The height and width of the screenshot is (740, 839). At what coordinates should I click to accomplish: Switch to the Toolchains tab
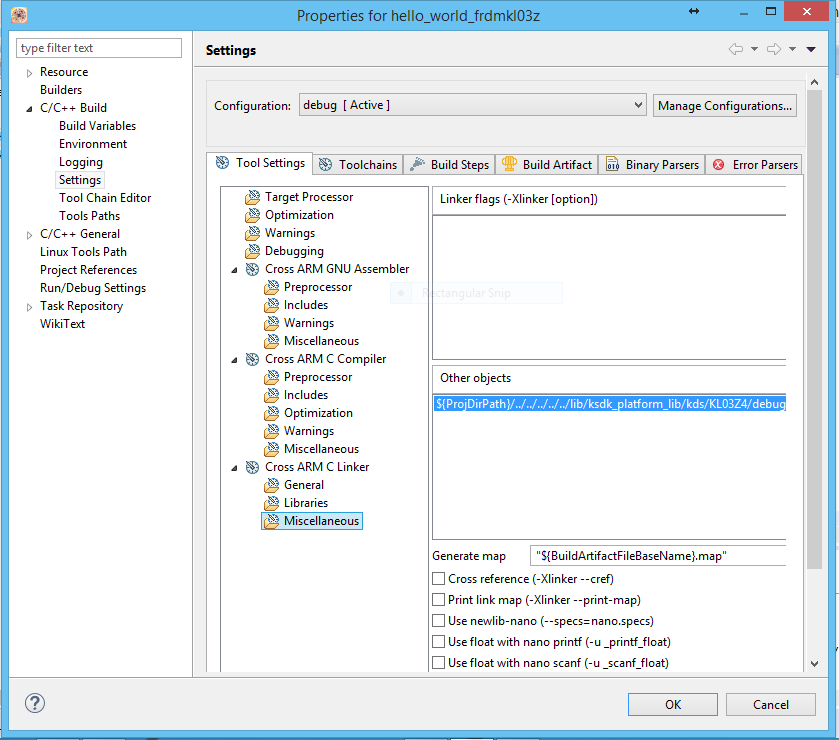[359, 165]
